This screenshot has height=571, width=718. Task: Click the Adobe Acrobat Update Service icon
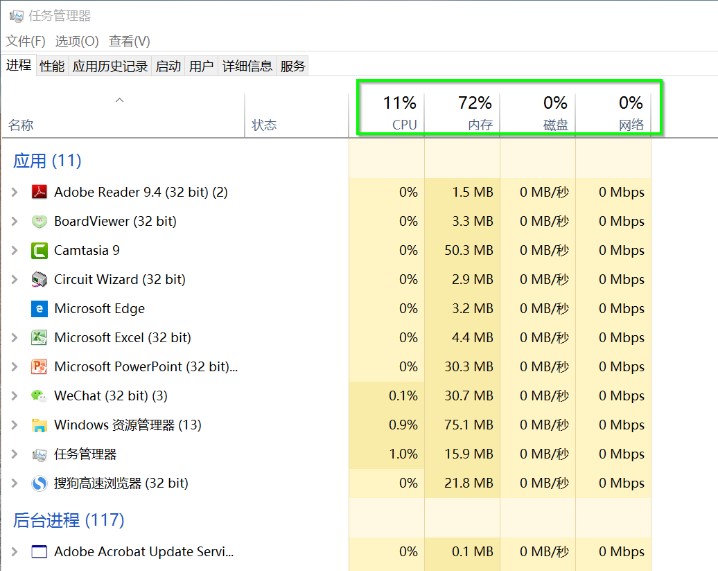(x=39, y=551)
